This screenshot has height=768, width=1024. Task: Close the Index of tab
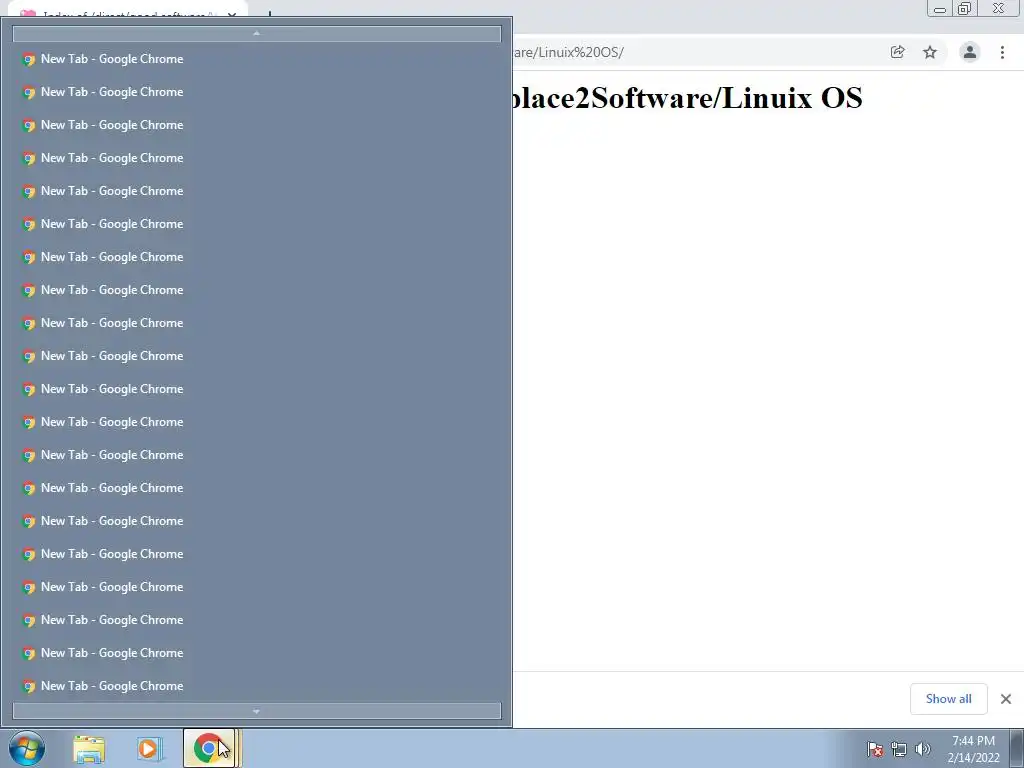[x=232, y=14]
